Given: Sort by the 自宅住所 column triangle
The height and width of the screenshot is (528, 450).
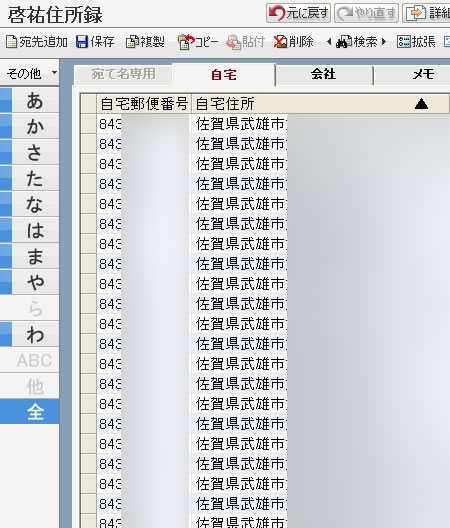Looking at the screenshot, I should click(421, 104).
